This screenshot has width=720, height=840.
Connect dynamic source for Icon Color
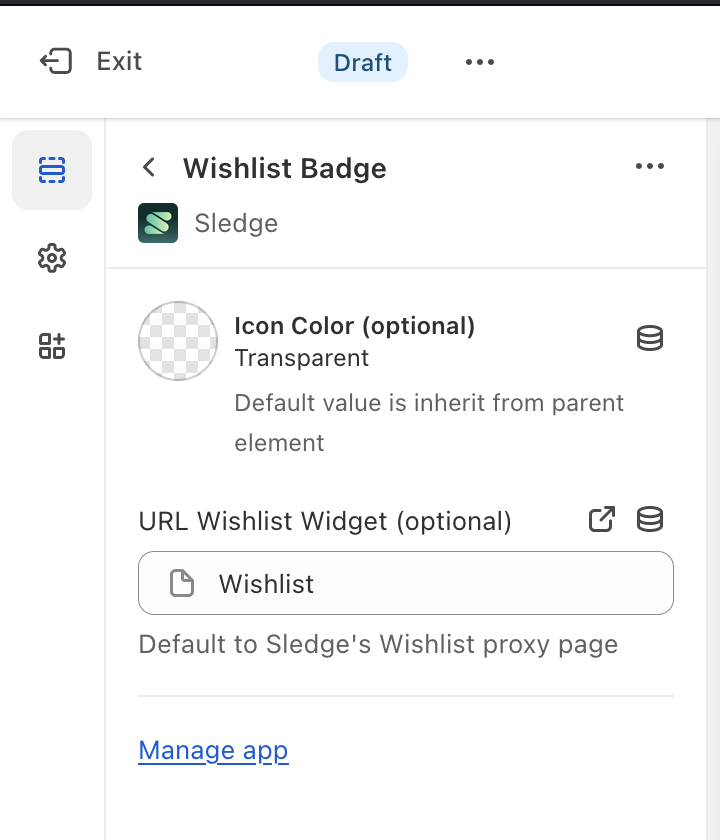(x=650, y=339)
